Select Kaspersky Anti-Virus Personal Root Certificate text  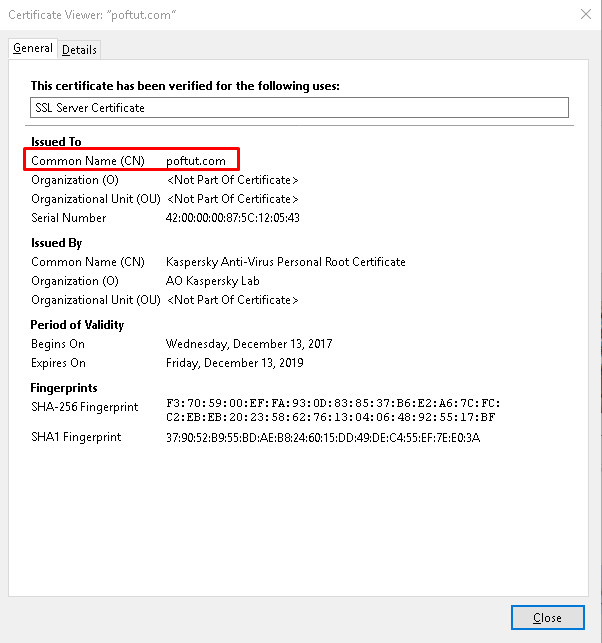(285, 262)
